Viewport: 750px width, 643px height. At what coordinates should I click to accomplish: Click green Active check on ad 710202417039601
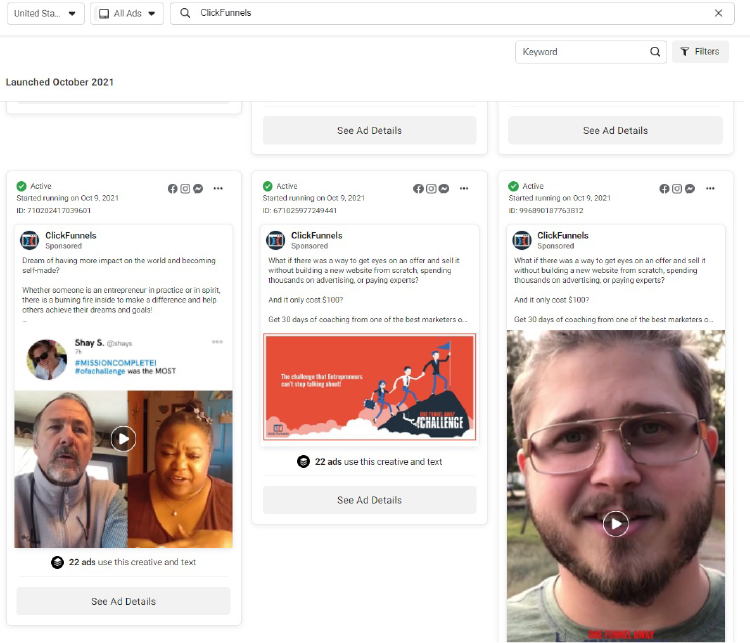click(22, 186)
